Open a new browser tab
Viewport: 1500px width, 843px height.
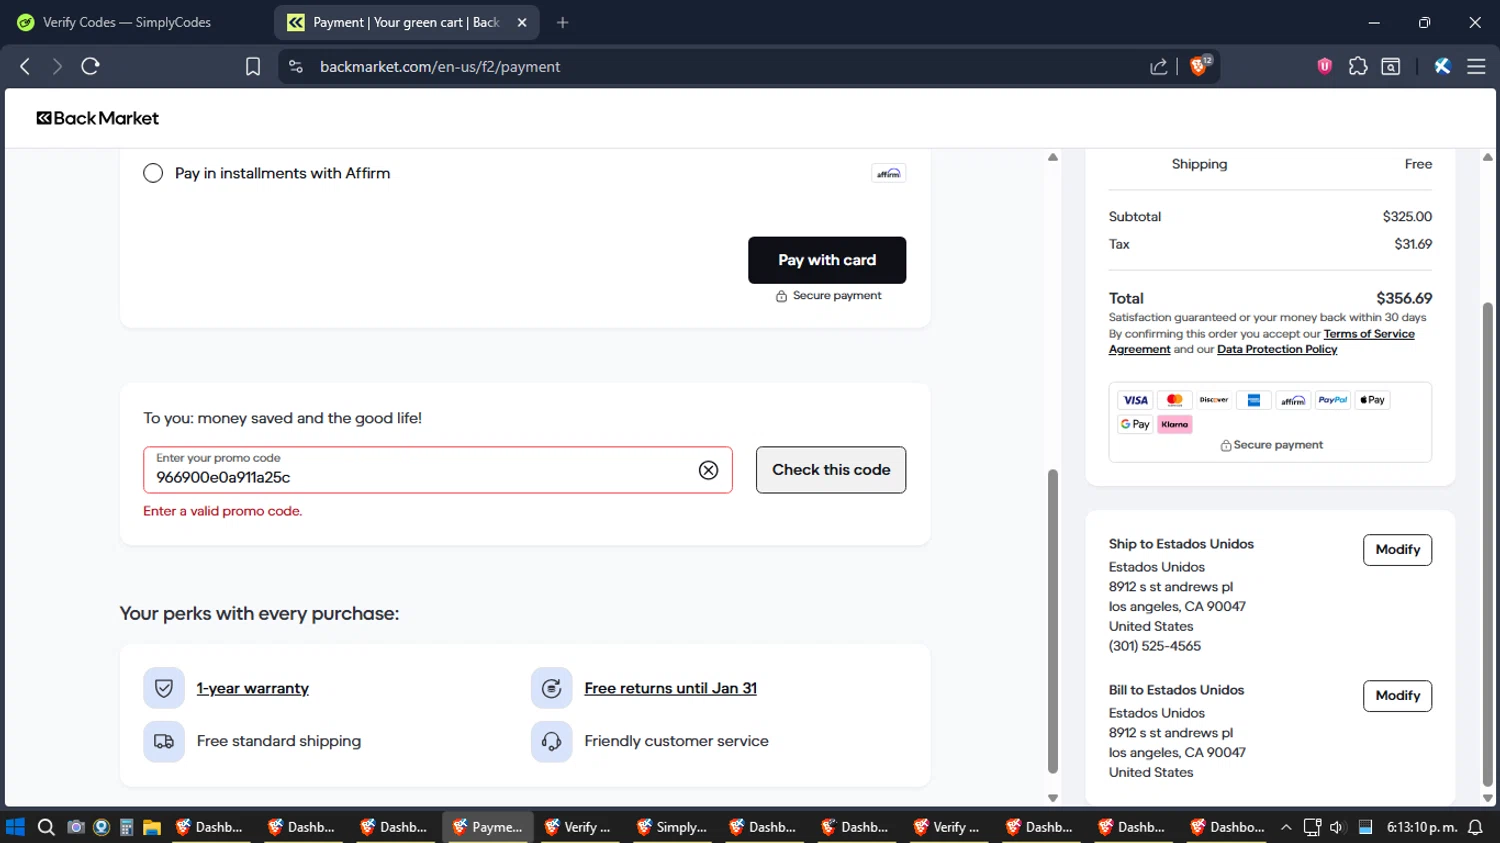(x=563, y=22)
